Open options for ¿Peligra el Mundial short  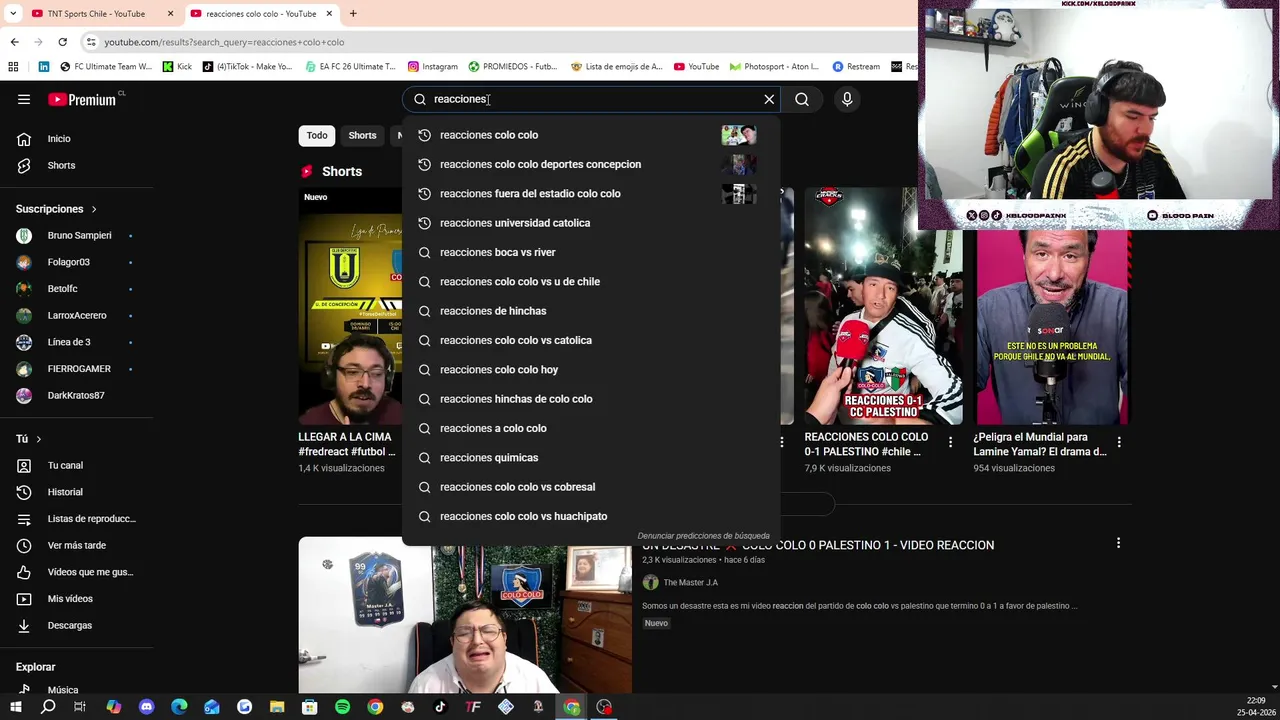(x=1119, y=442)
